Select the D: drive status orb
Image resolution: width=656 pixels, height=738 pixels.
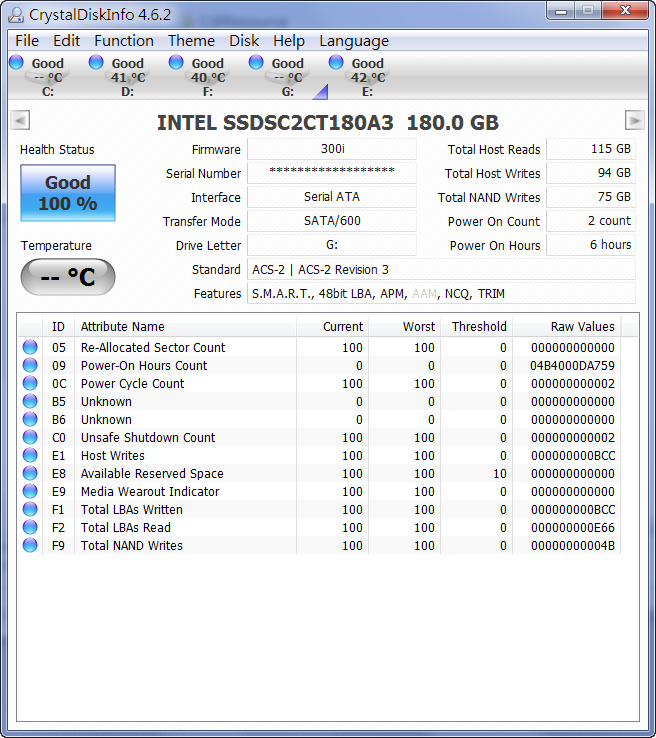point(96,62)
